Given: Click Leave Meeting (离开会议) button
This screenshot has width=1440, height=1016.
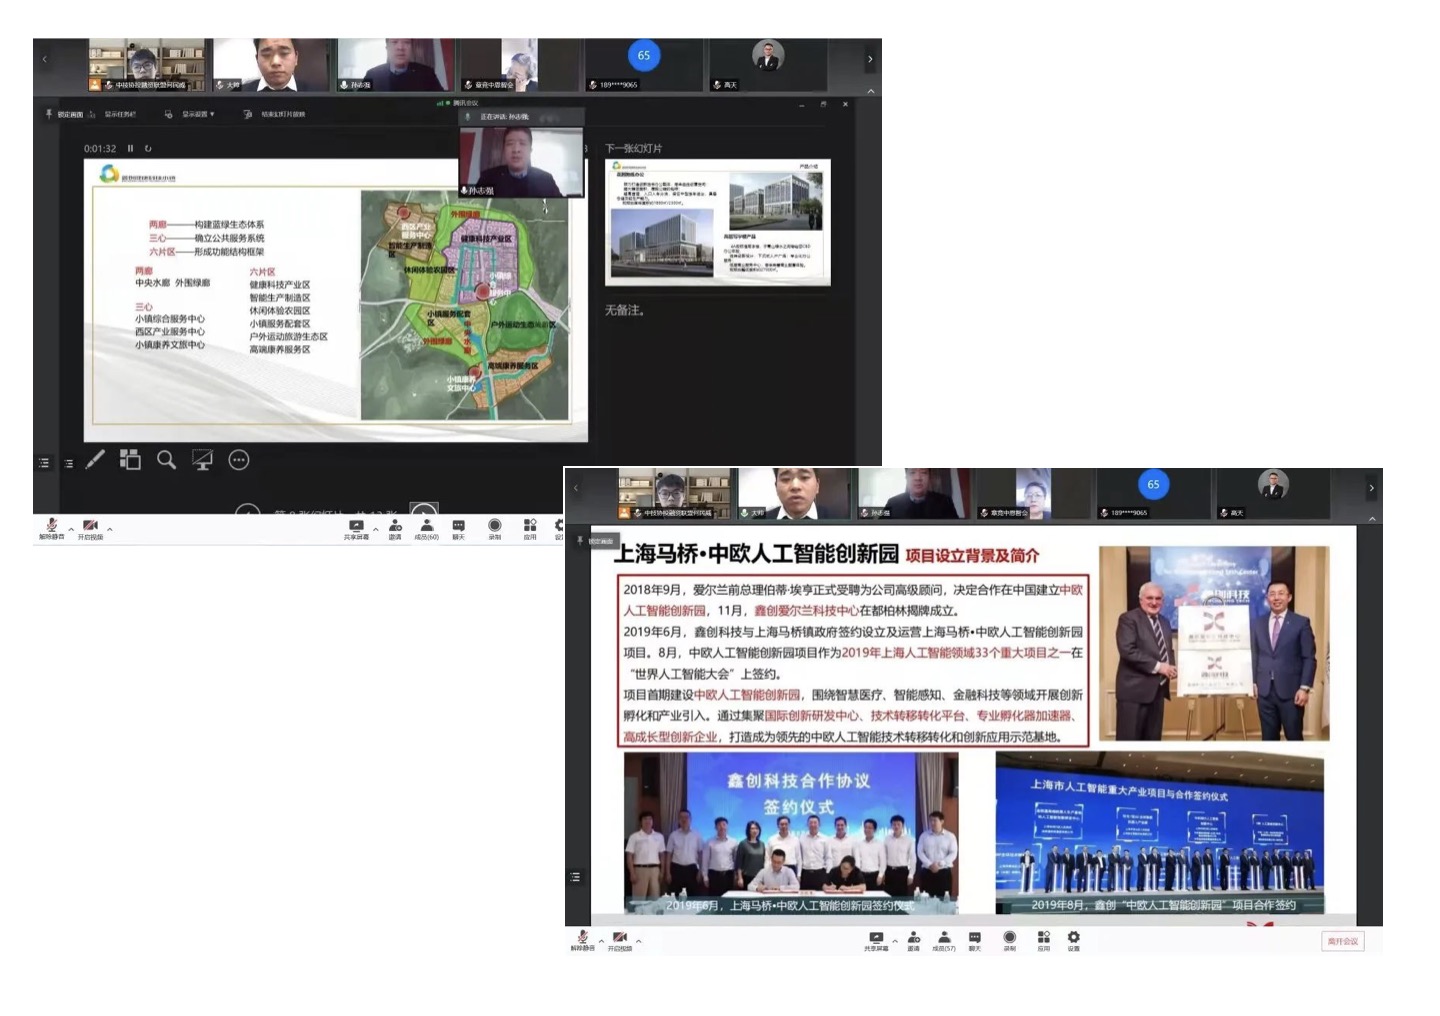Looking at the screenshot, I should point(1343,941).
